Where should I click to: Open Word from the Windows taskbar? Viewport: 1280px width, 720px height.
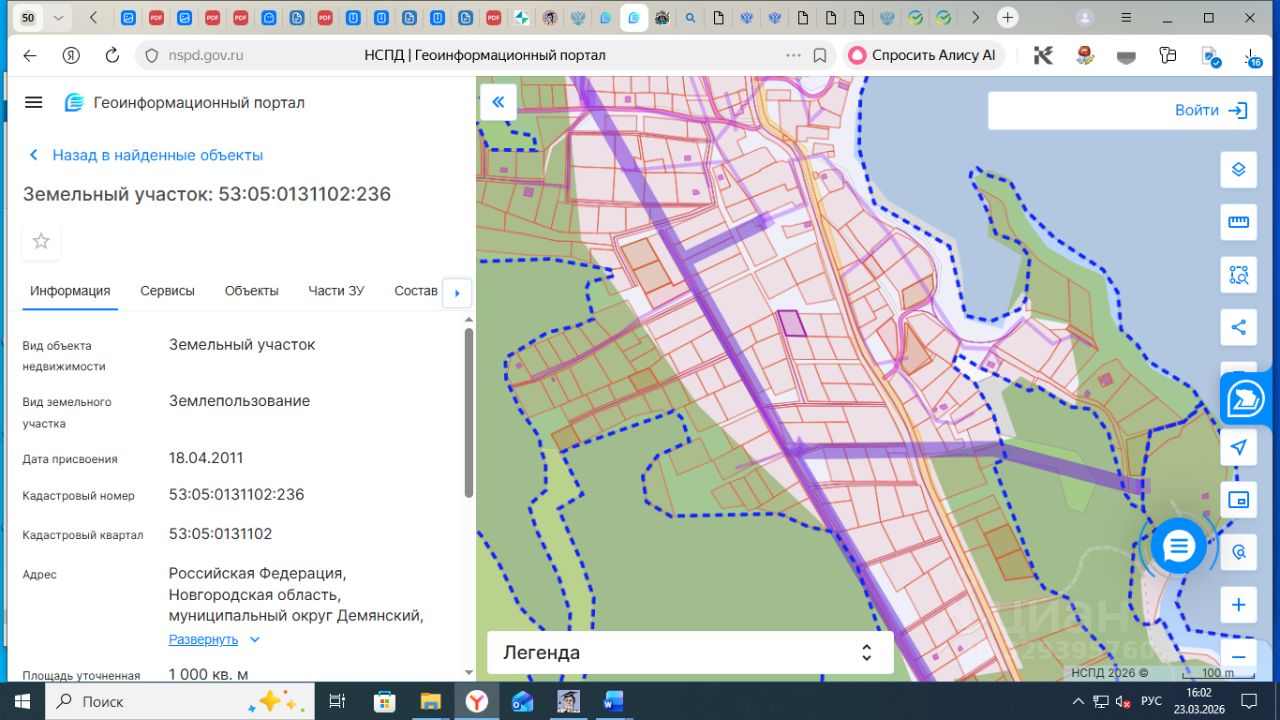(613, 701)
